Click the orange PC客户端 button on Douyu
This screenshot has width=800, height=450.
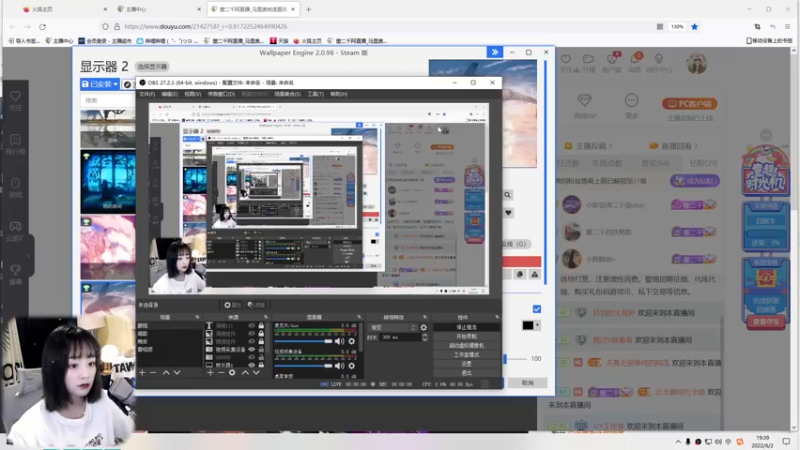[x=690, y=104]
